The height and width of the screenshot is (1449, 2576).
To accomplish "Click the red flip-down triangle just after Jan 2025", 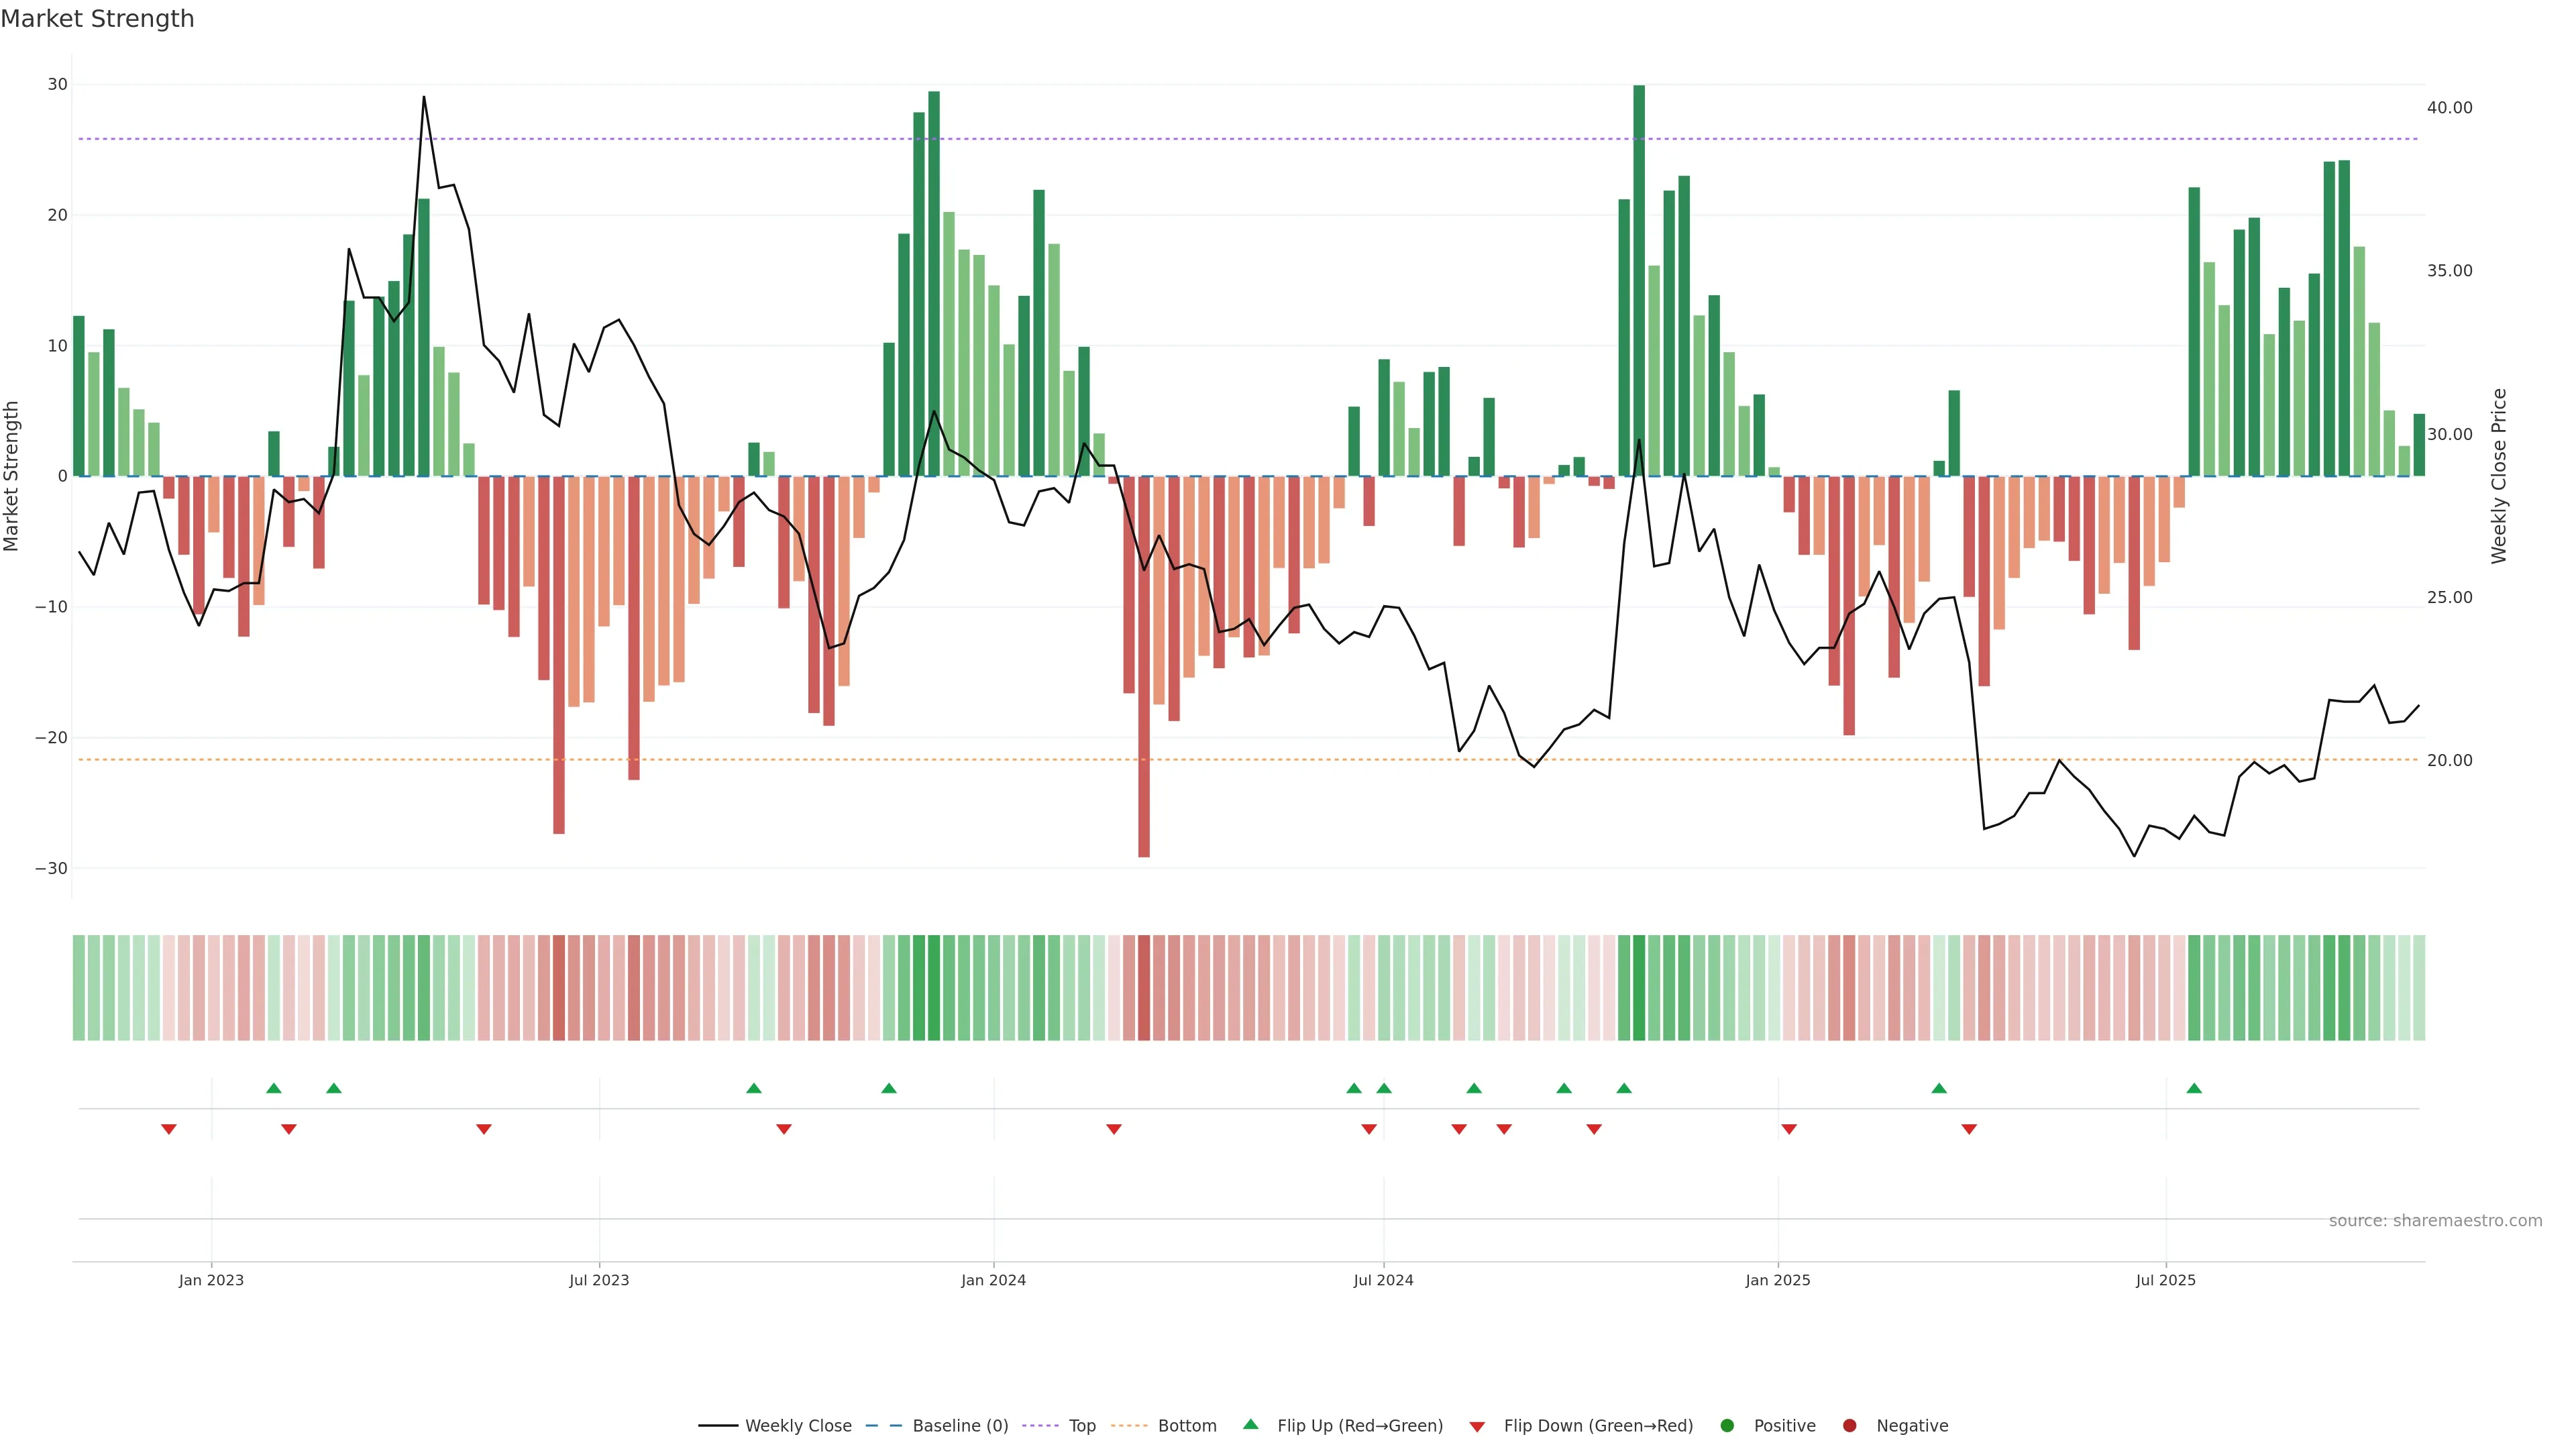I will (x=1789, y=1129).
